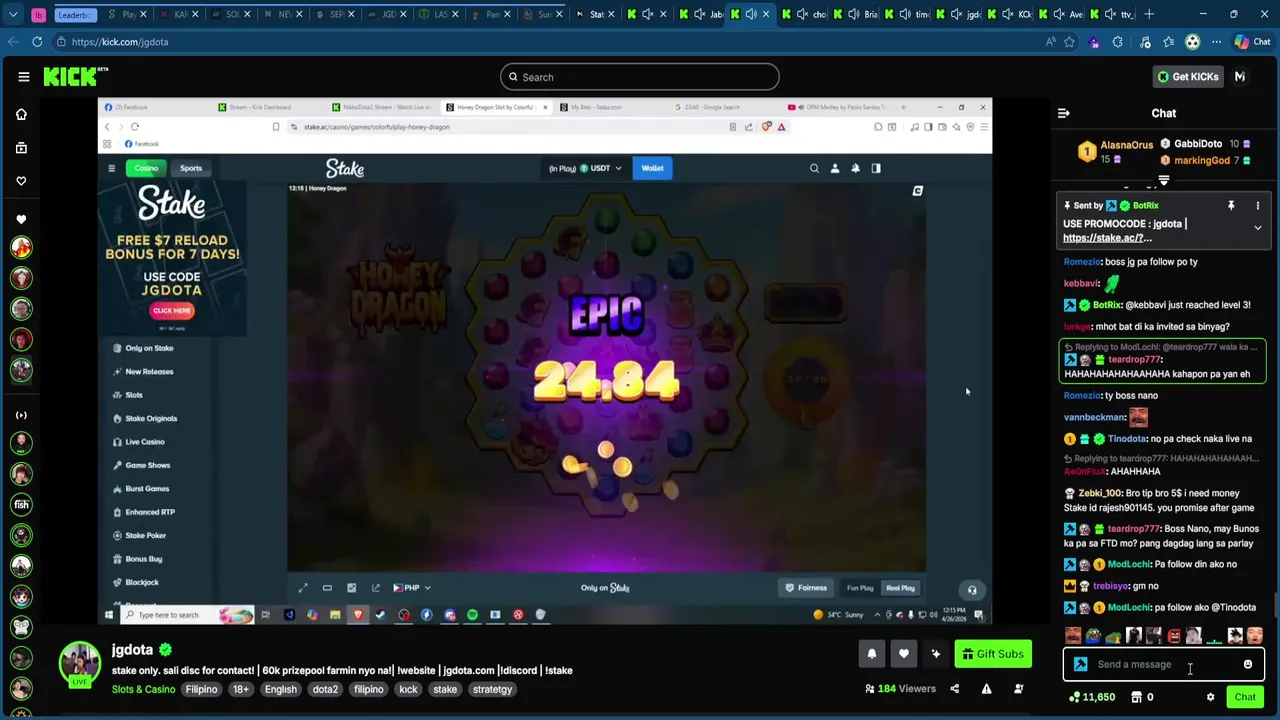
Task: Open the Slots & Casino category link
Action: 143,689
